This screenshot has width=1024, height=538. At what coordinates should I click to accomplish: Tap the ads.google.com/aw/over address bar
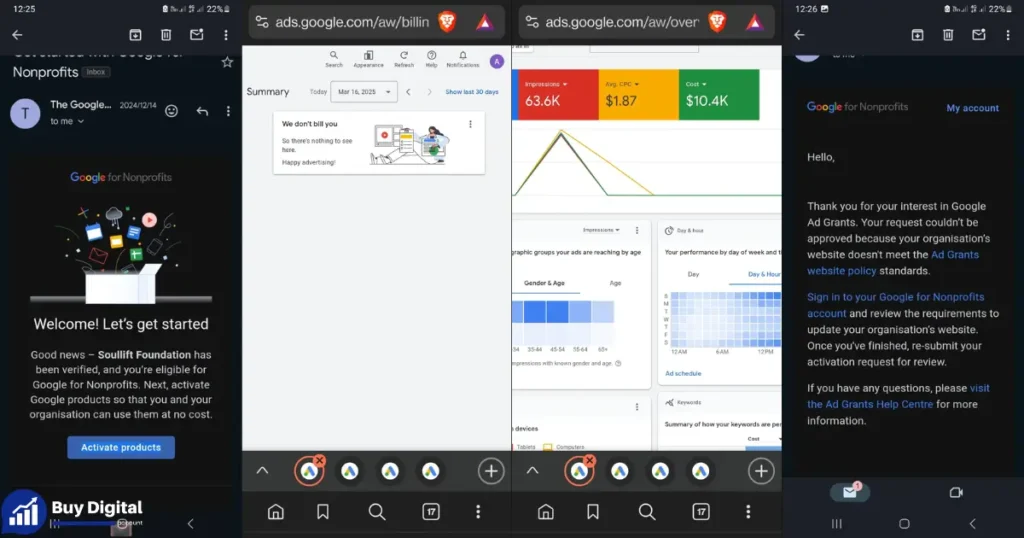pos(622,22)
